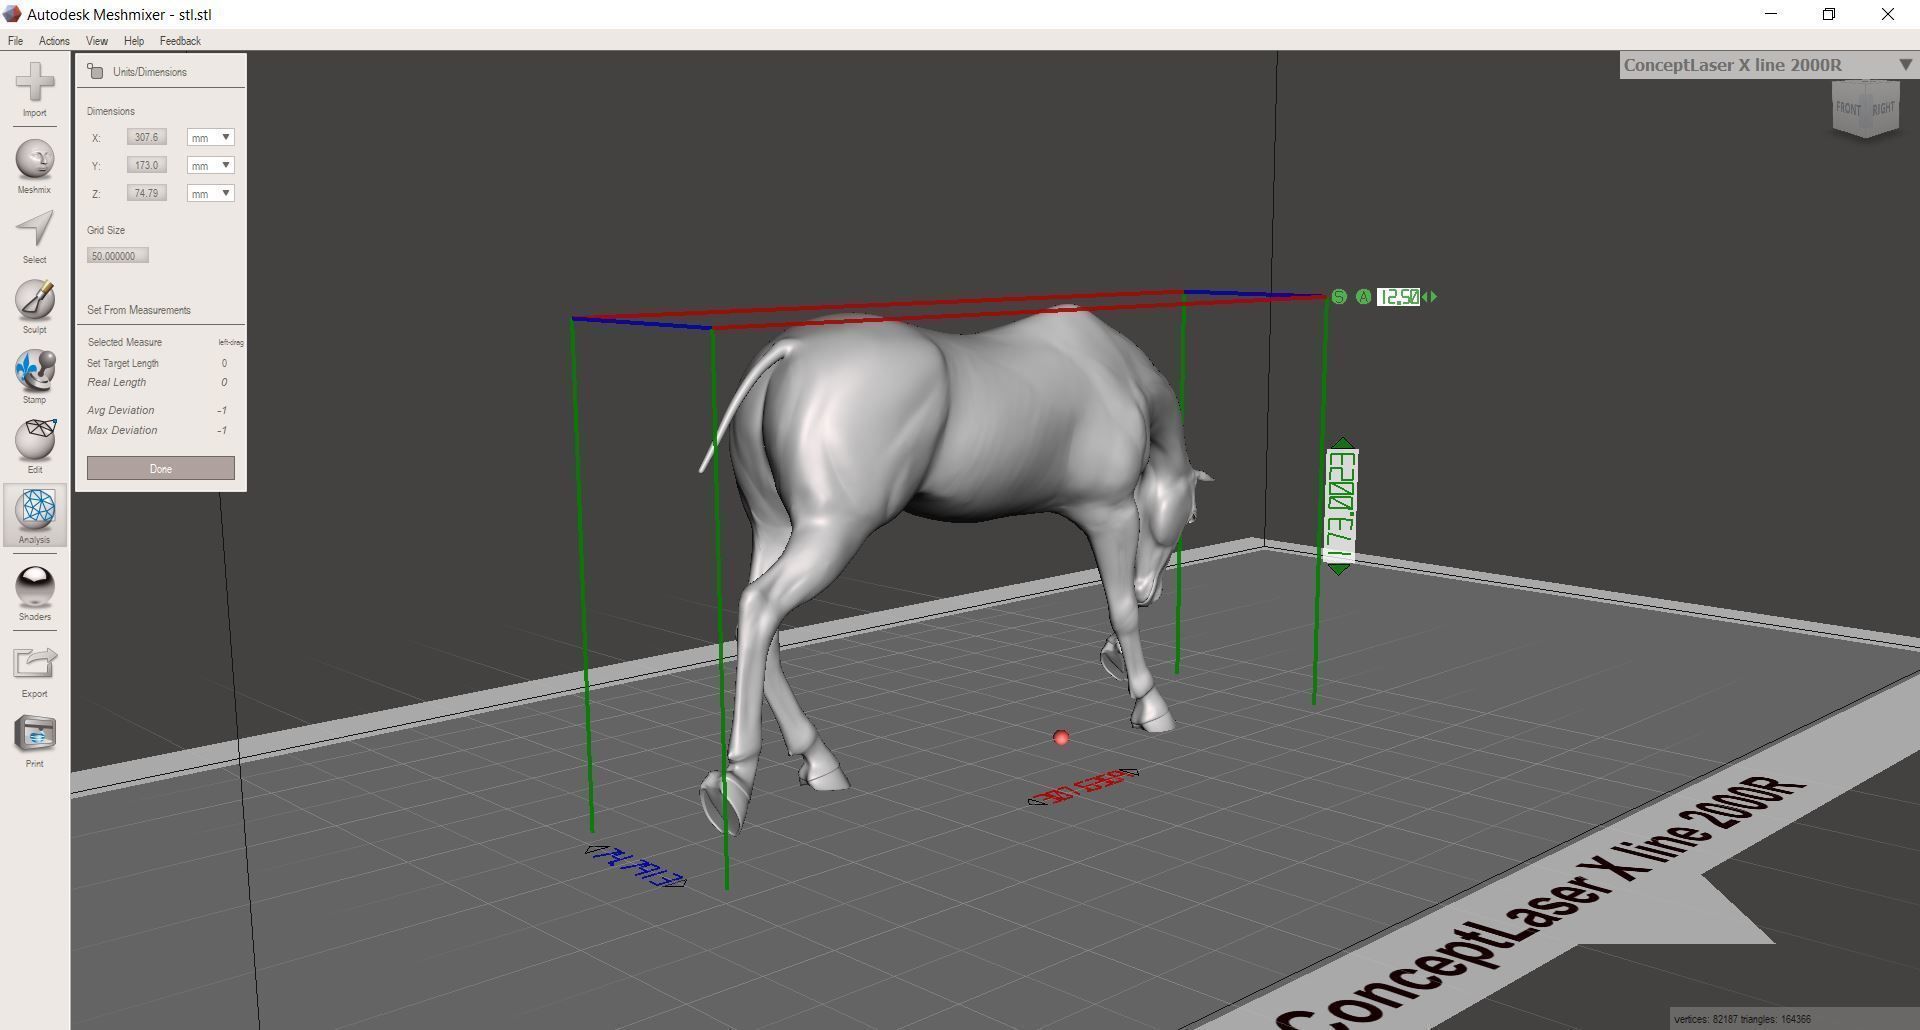Image resolution: width=1920 pixels, height=1030 pixels.
Task: Open the Y dimension units dropdown
Action: click(210, 165)
